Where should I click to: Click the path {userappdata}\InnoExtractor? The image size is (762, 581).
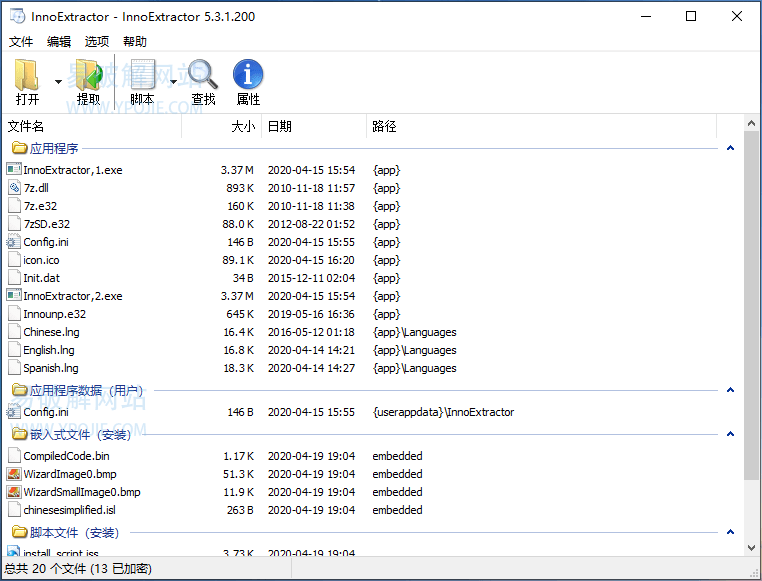[x=443, y=412]
